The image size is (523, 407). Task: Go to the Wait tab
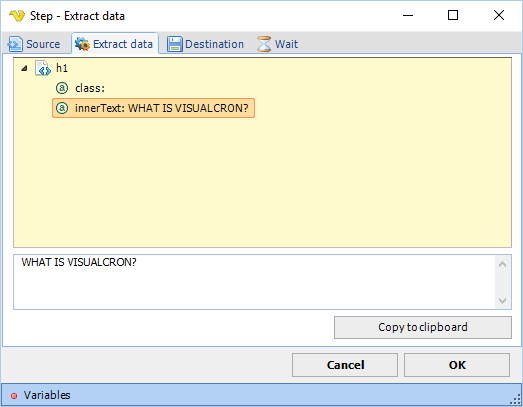[x=278, y=44]
